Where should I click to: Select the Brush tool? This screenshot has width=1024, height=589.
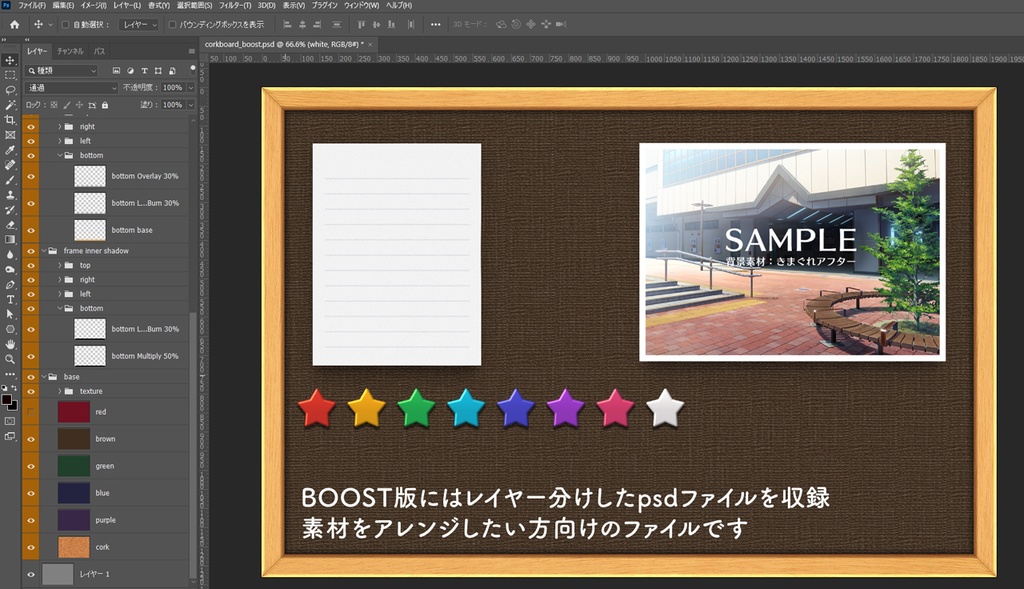tap(10, 180)
